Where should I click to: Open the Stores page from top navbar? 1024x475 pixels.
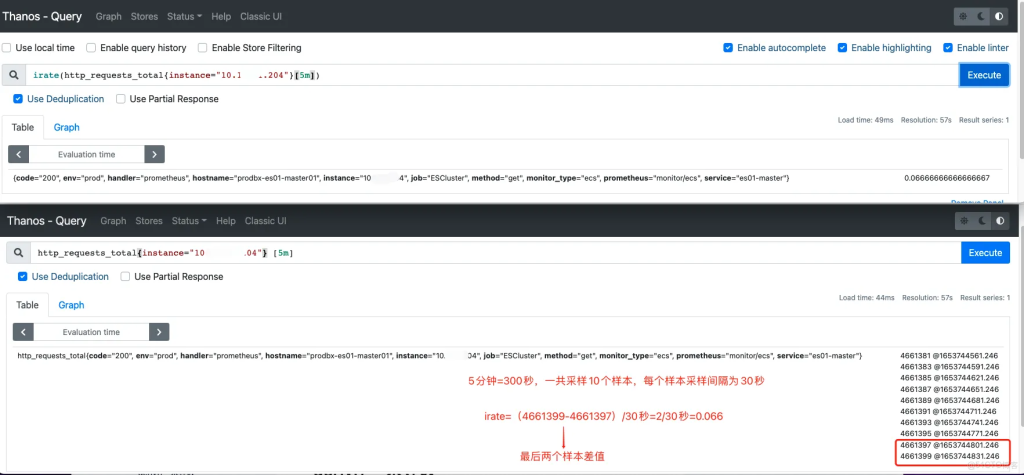(145, 17)
